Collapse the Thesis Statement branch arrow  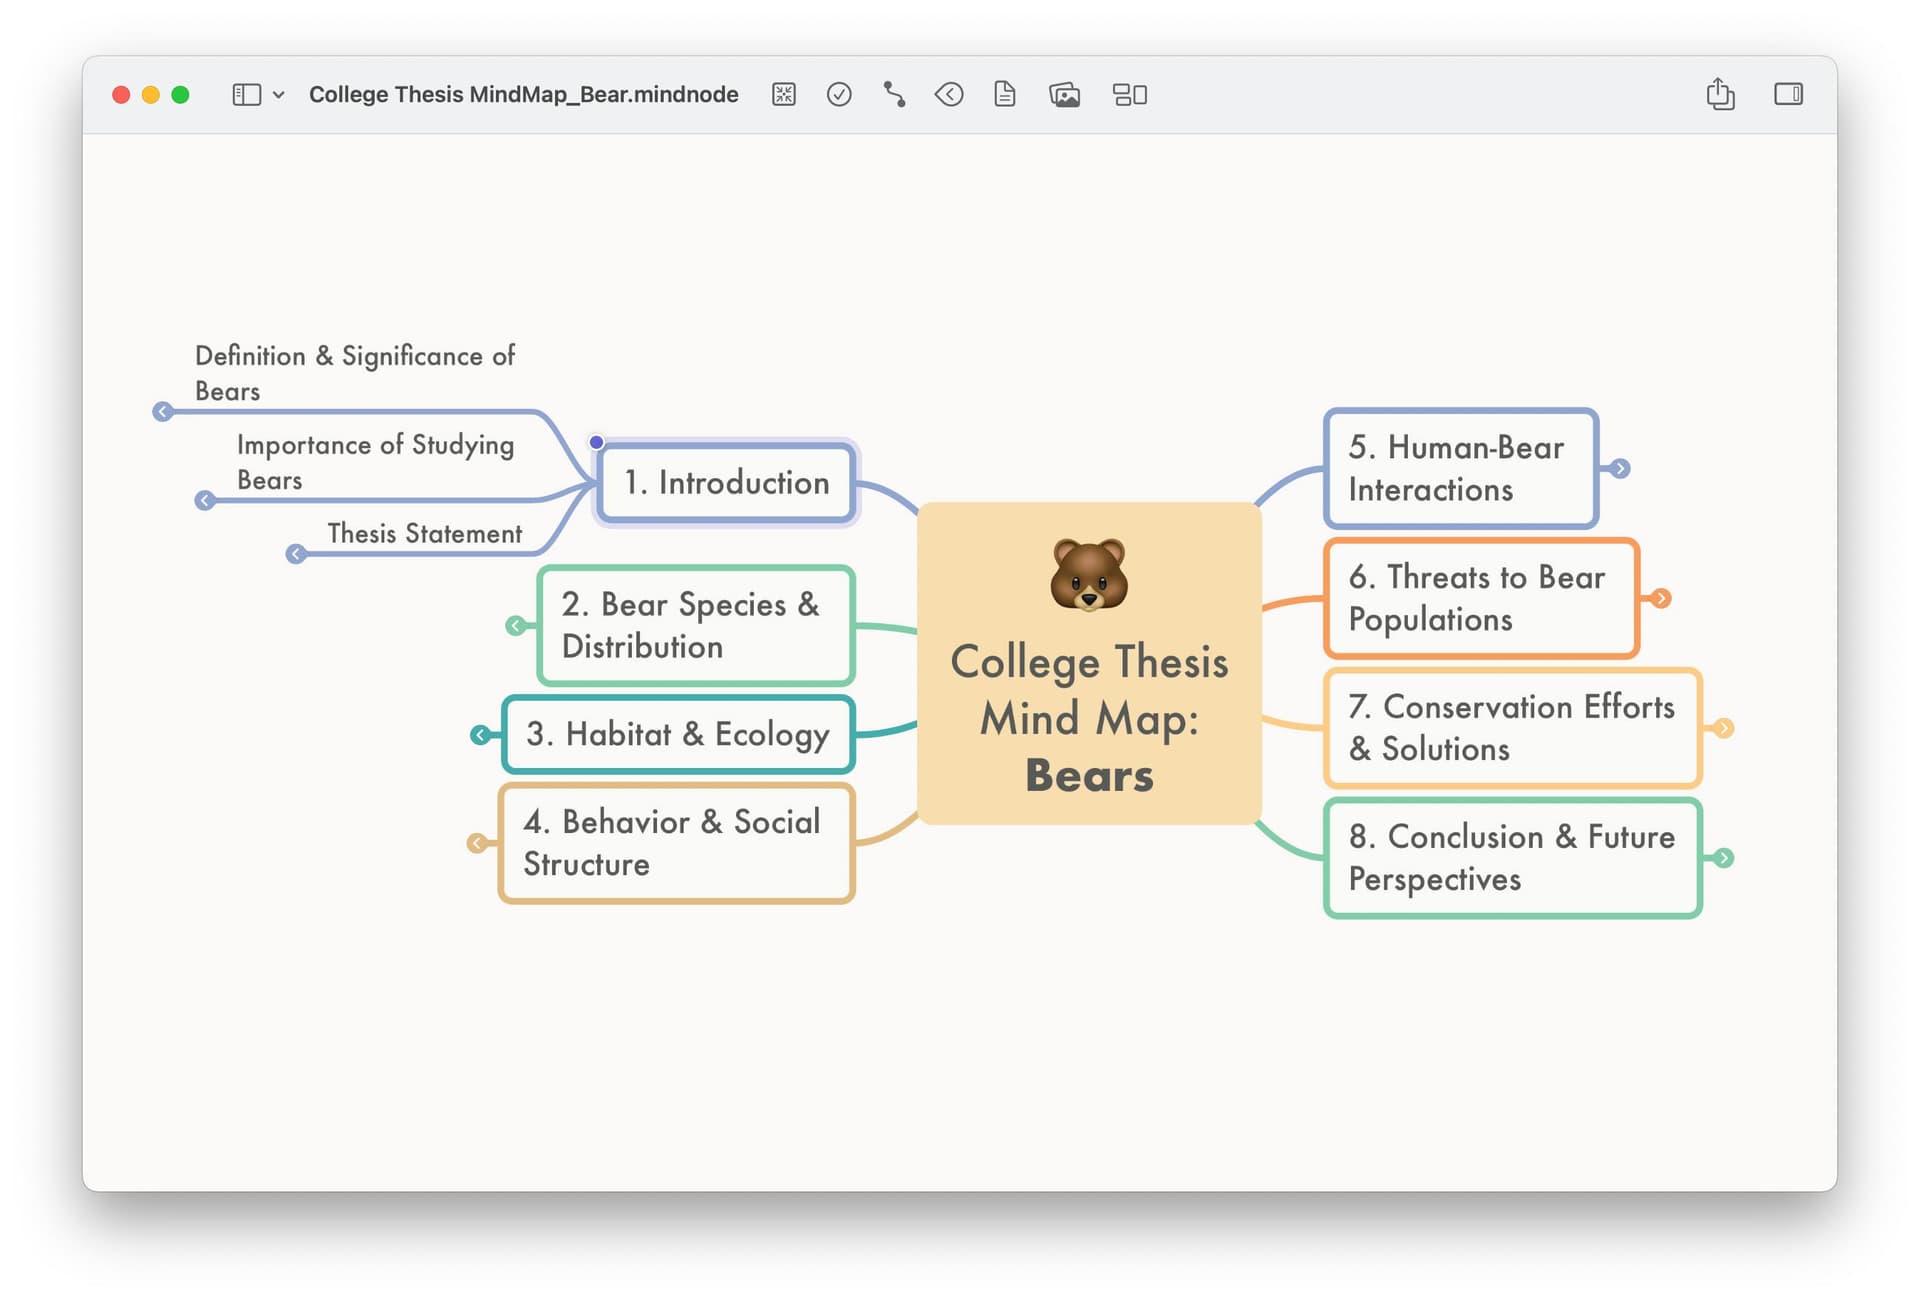[295, 552]
